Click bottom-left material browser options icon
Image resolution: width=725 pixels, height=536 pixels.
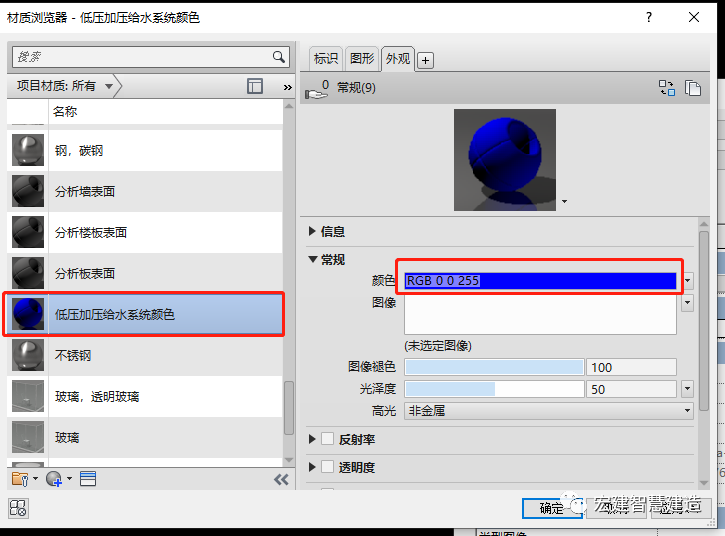tap(18, 508)
